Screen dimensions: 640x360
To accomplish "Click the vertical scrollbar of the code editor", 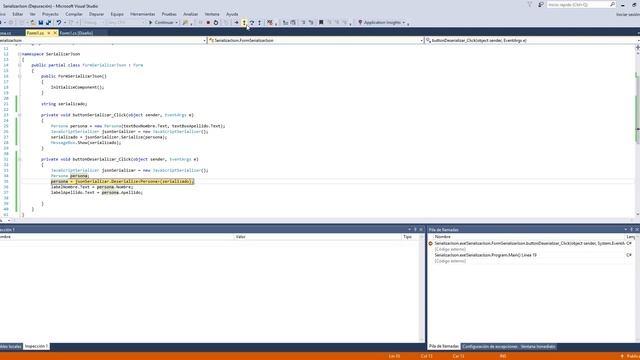I will [637, 131].
